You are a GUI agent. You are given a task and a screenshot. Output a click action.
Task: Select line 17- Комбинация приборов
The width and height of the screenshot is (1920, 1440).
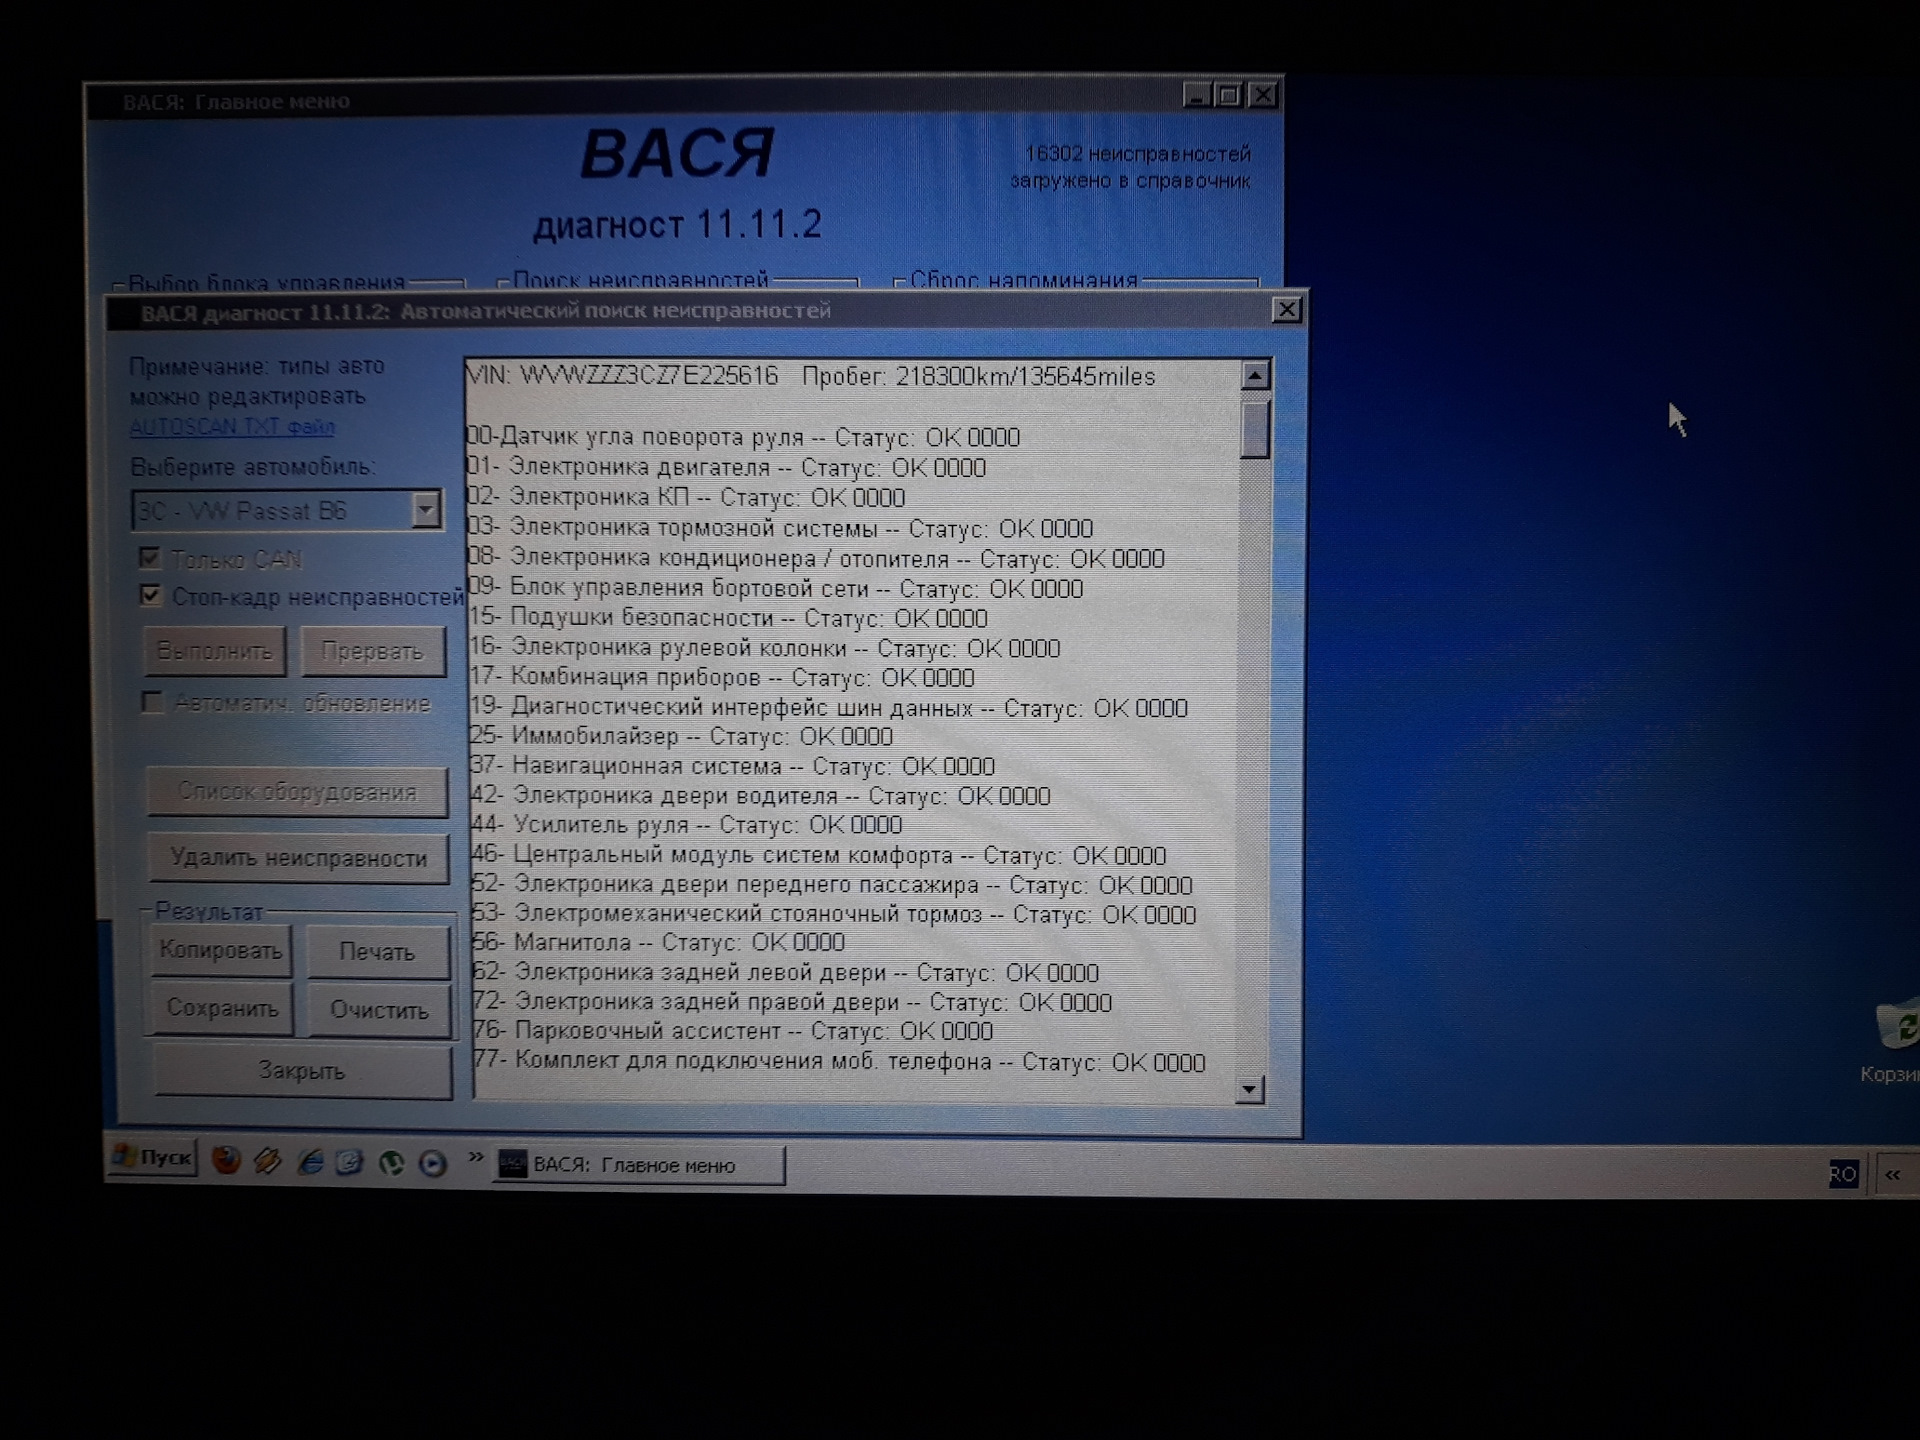pos(722,677)
